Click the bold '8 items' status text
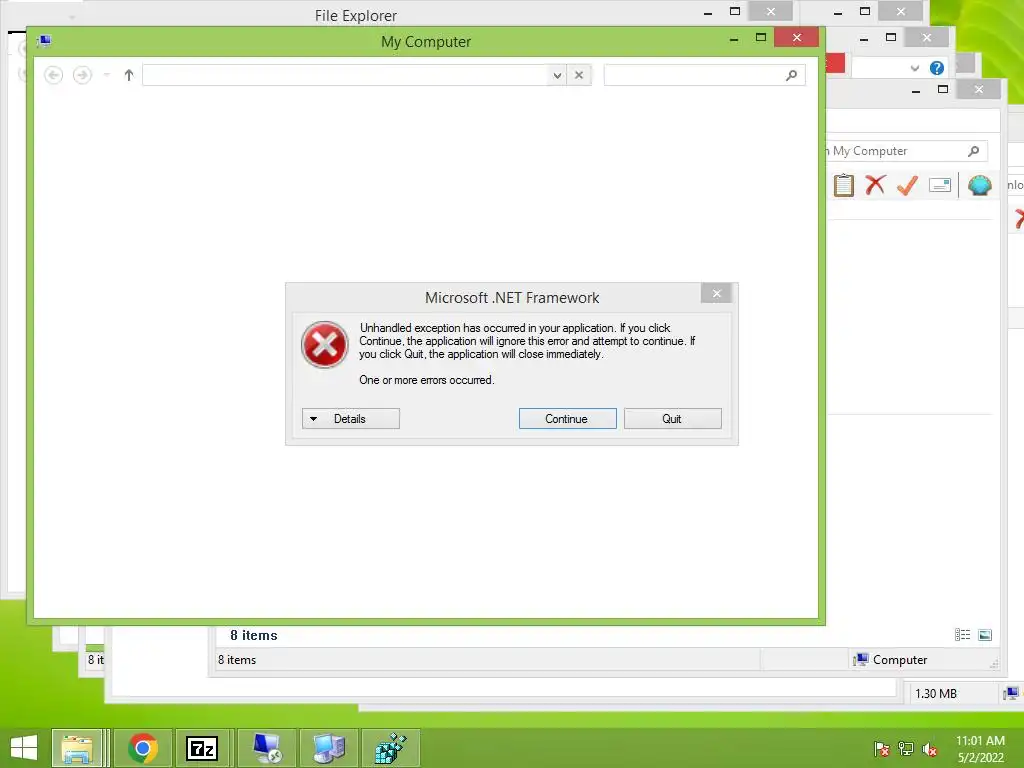 [254, 635]
